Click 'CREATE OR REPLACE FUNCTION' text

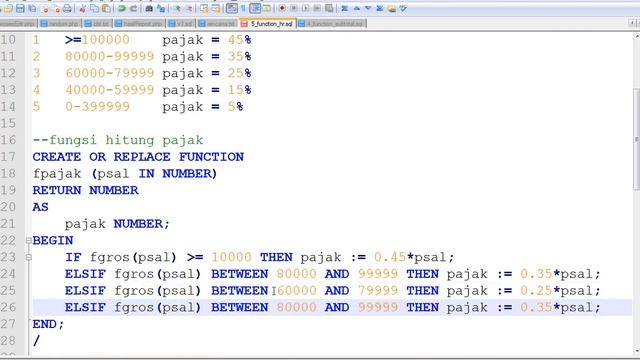[x=138, y=157]
